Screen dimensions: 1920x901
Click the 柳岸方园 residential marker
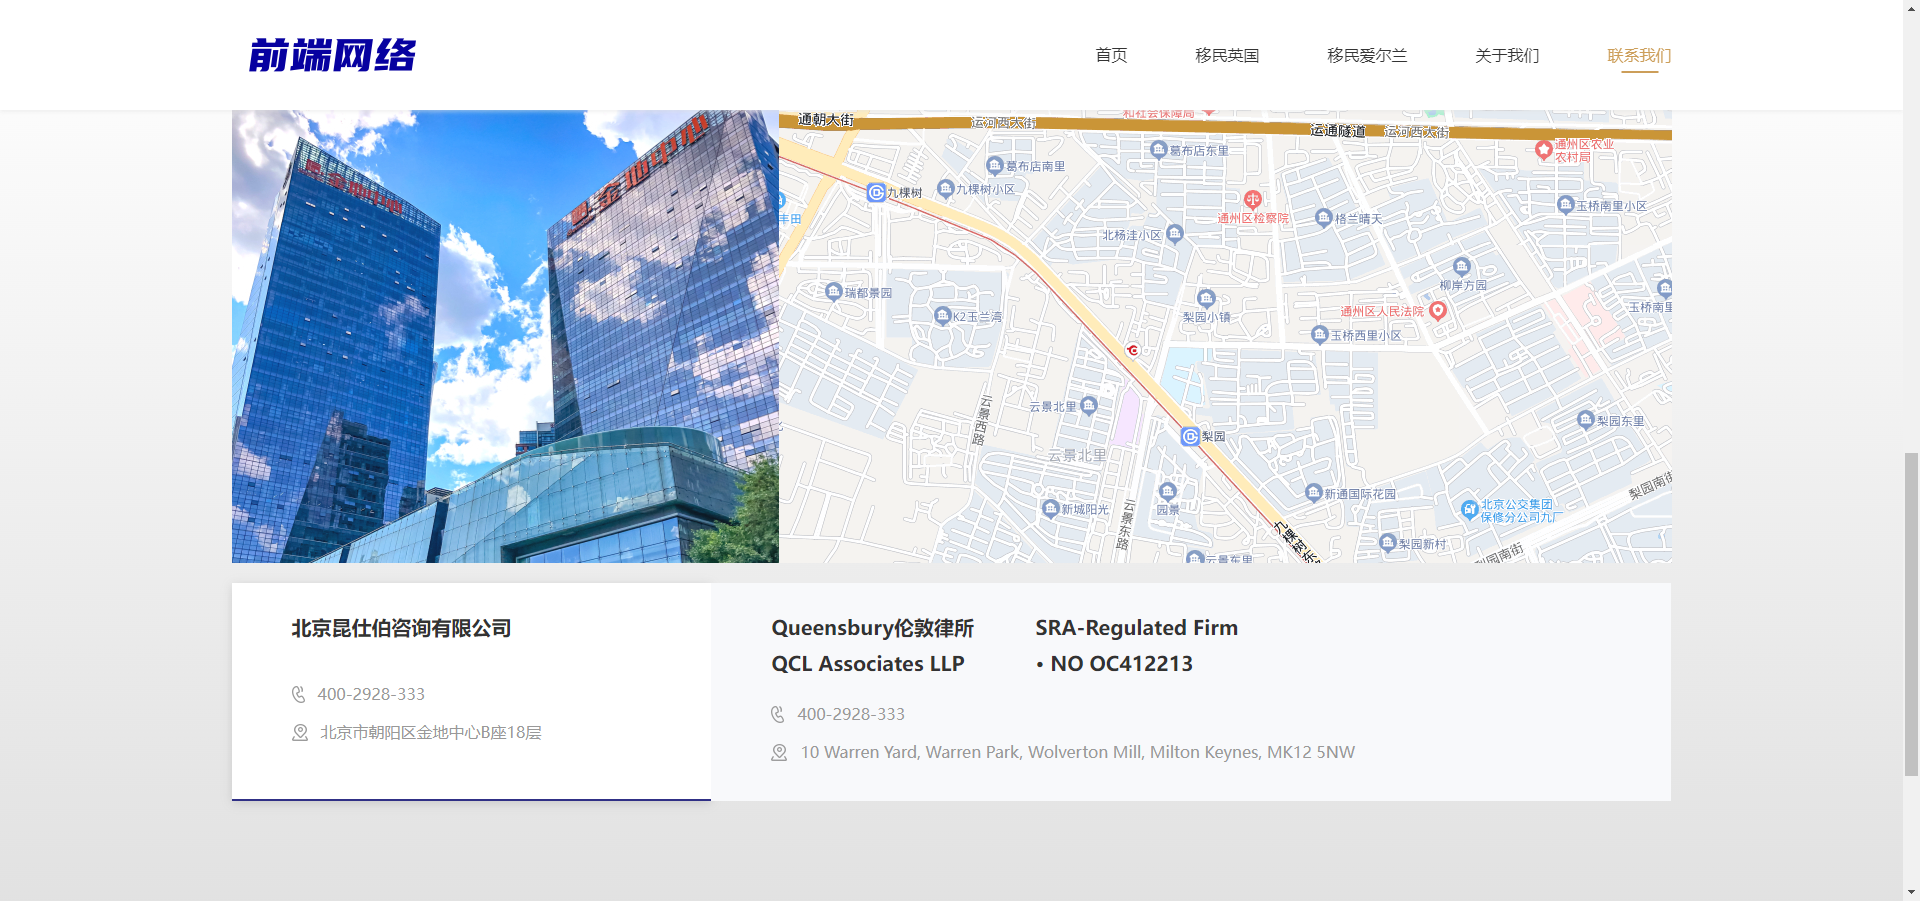1462,267
